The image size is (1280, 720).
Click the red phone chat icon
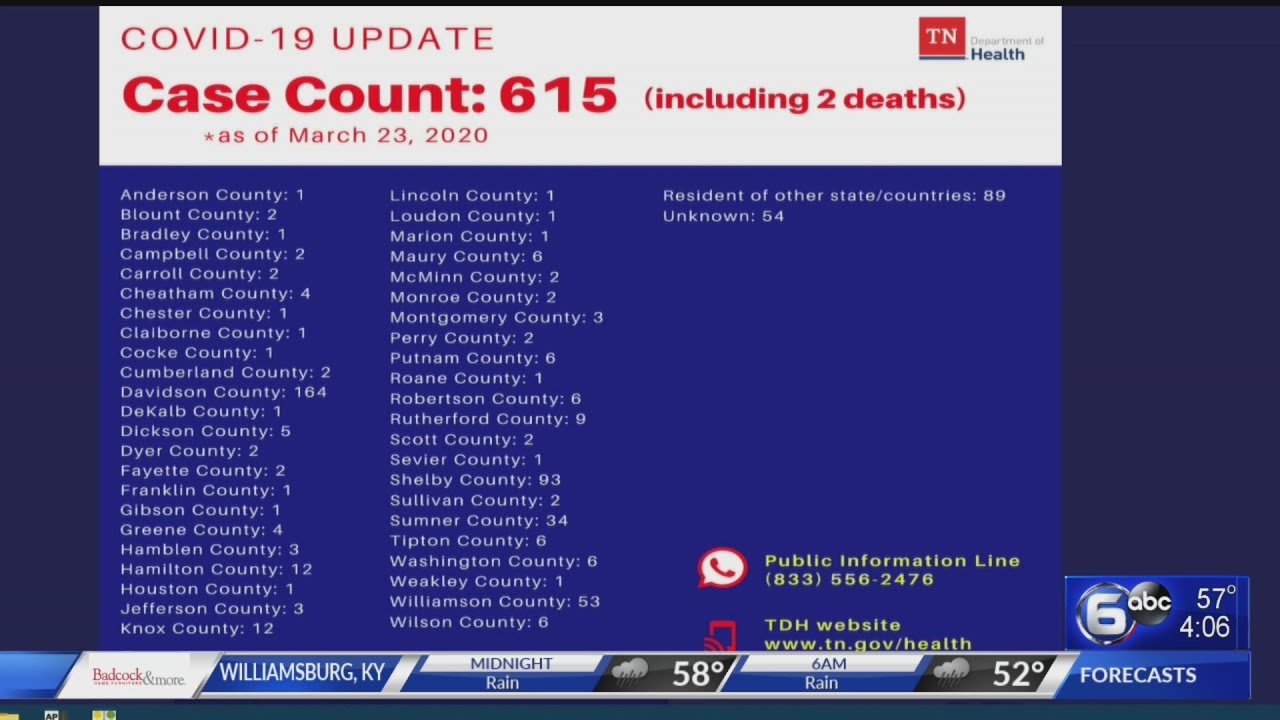pyautogui.click(x=722, y=568)
